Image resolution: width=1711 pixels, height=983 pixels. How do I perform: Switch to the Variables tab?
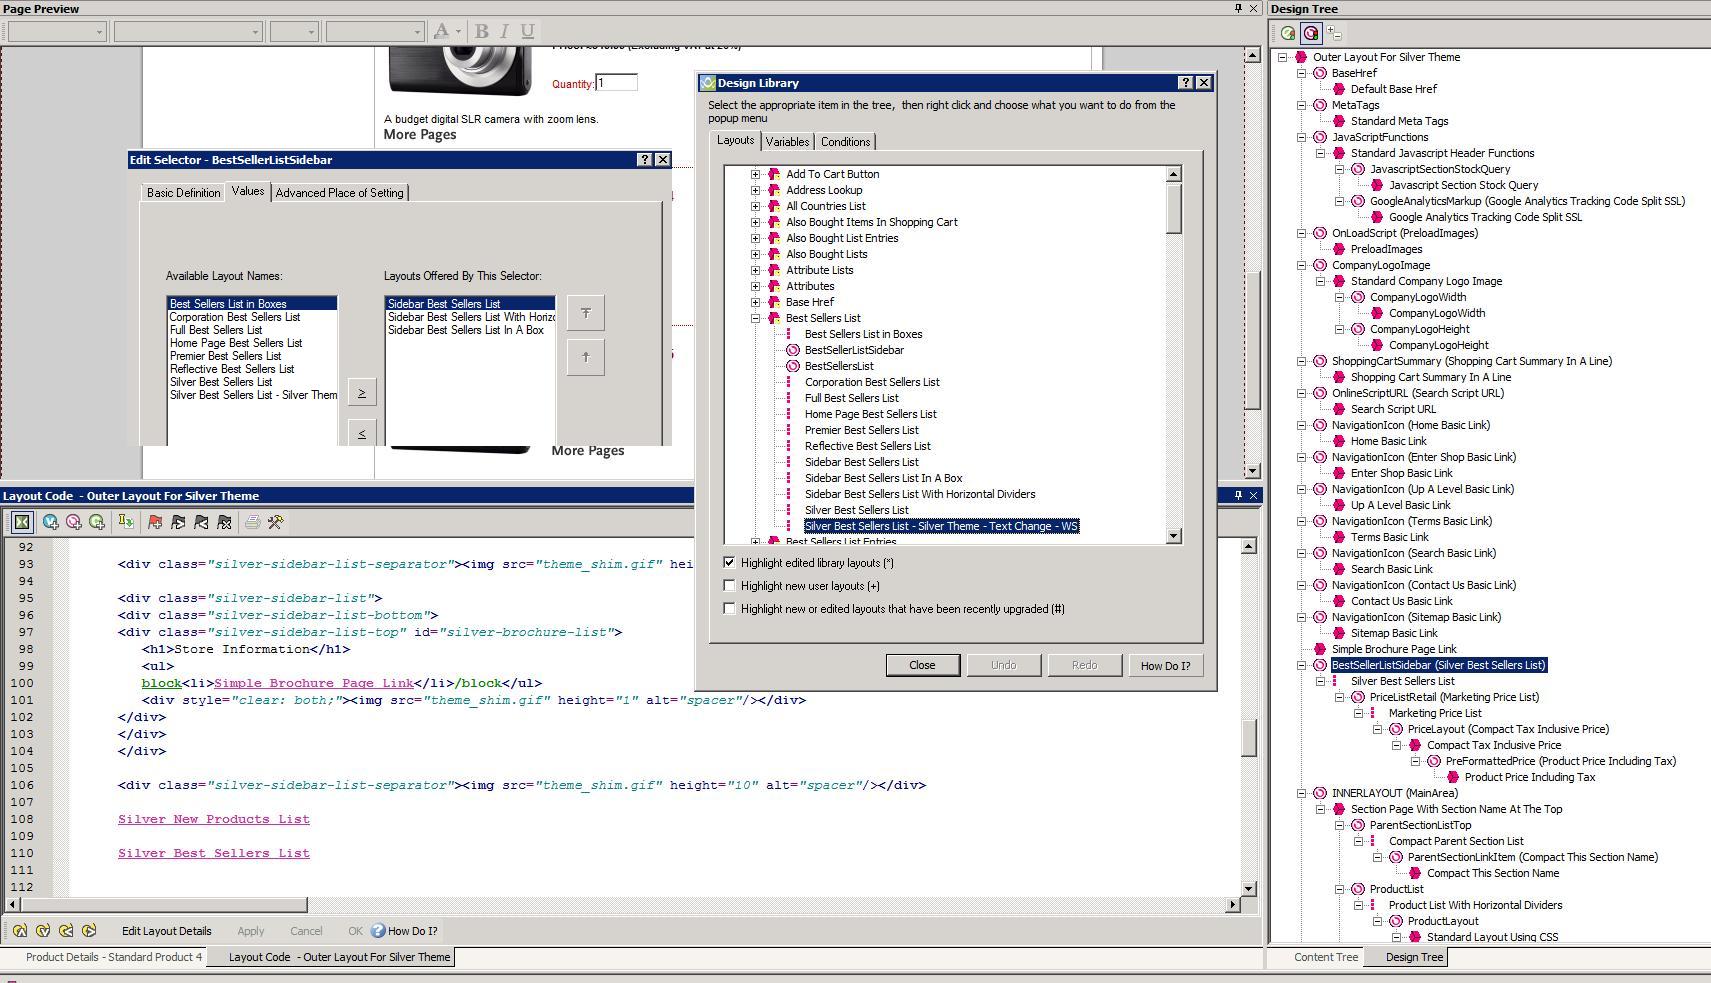787,142
